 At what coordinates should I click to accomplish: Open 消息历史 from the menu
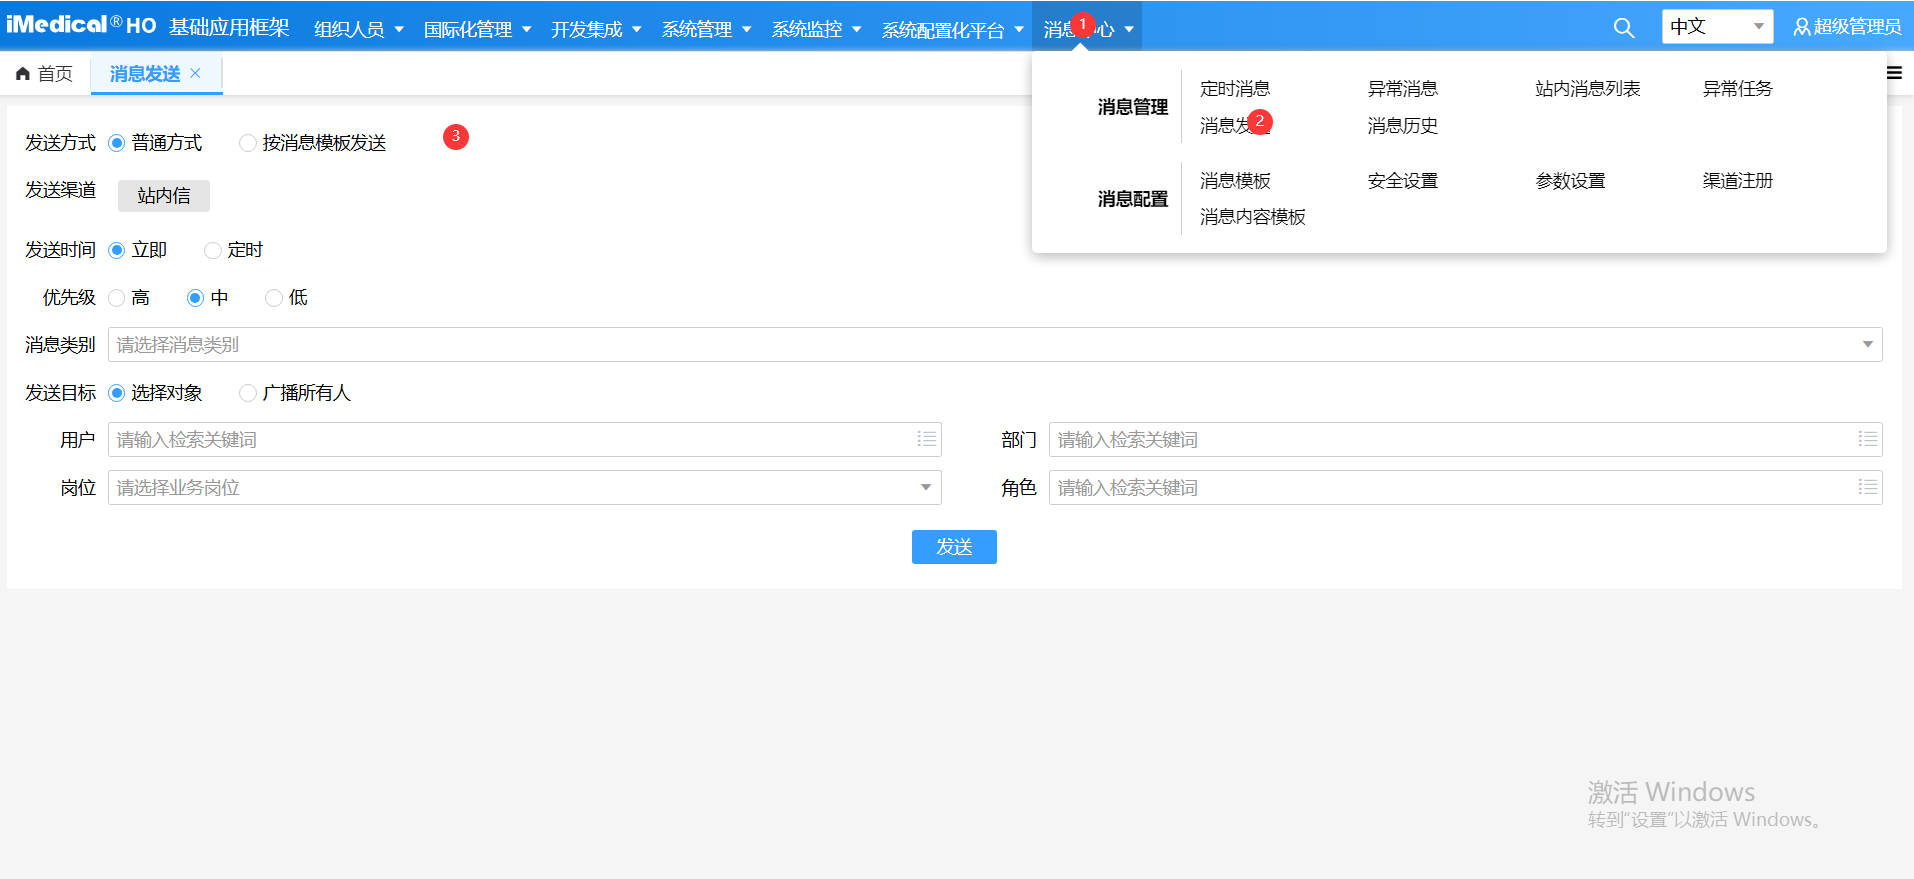[1402, 126]
